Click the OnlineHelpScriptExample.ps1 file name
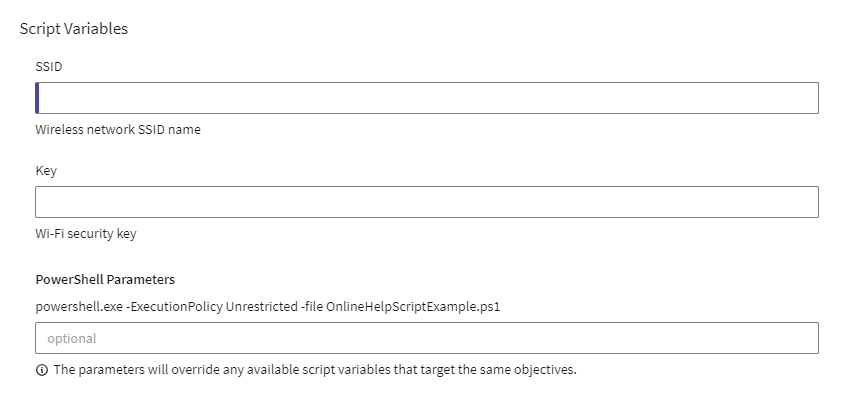The height and width of the screenshot is (405, 847). coord(413,307)
